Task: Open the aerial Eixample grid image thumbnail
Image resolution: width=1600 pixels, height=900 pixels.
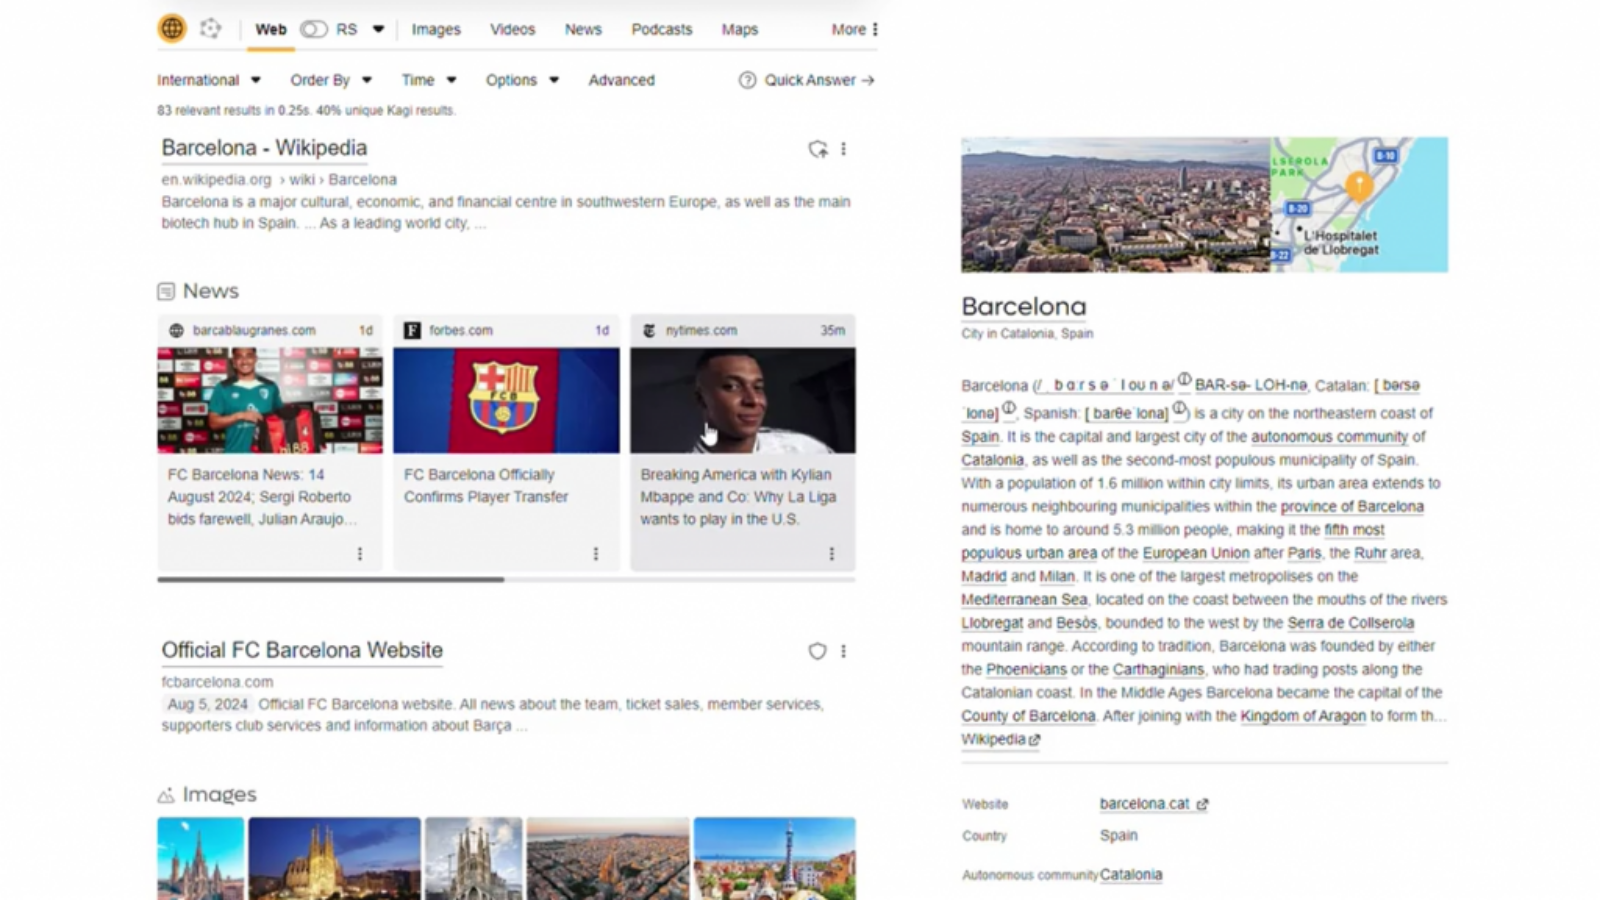Action: 608,858
